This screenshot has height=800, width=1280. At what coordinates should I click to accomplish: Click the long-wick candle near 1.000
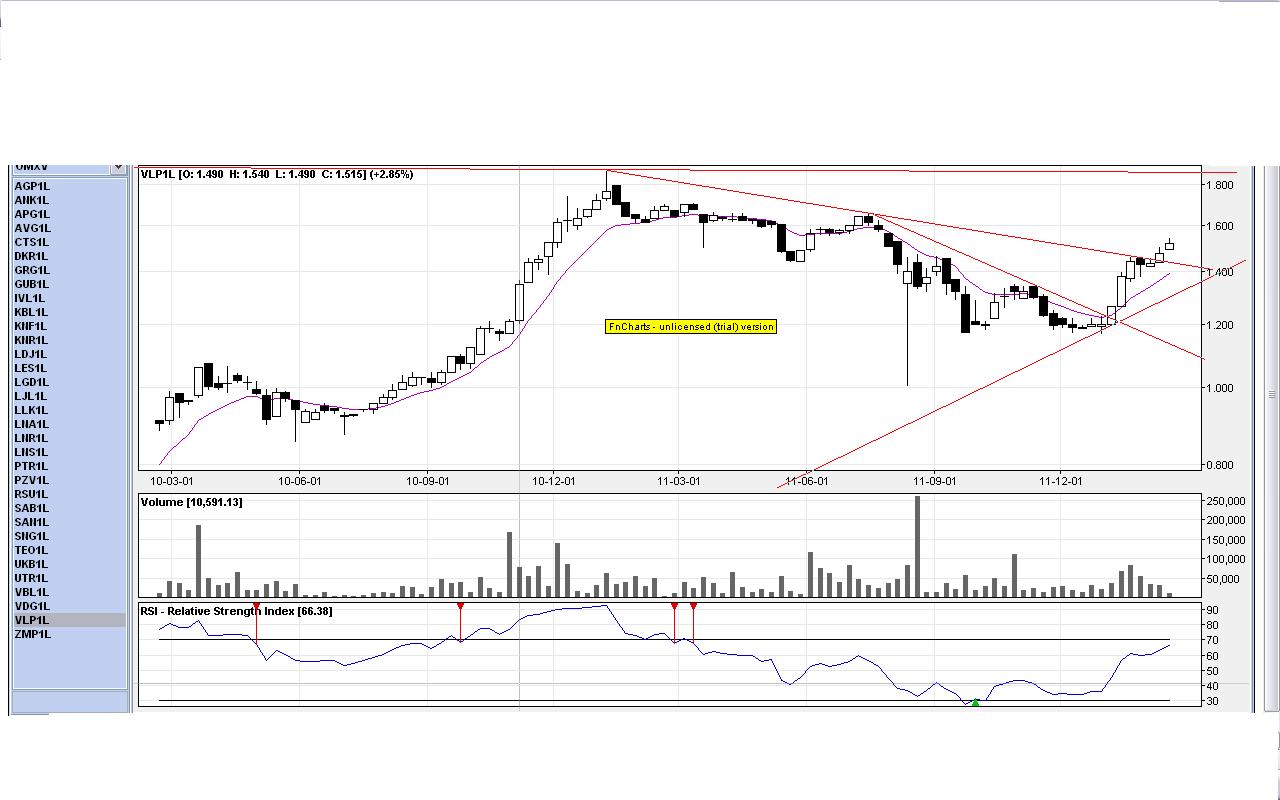pyautogui.click(x=907, y=322)
